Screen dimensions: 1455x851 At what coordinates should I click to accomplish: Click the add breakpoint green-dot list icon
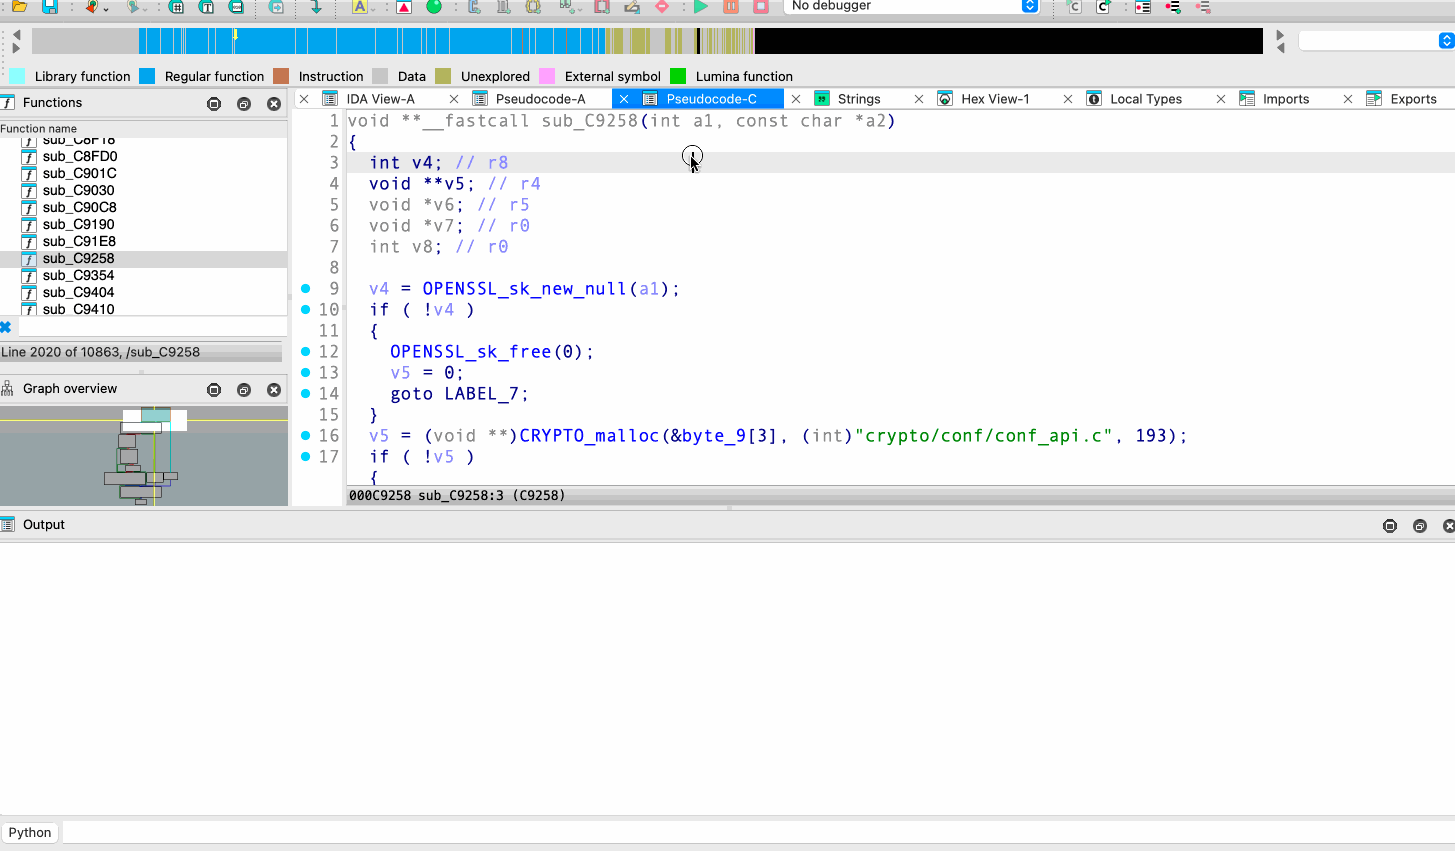(x=1173, y=6)
